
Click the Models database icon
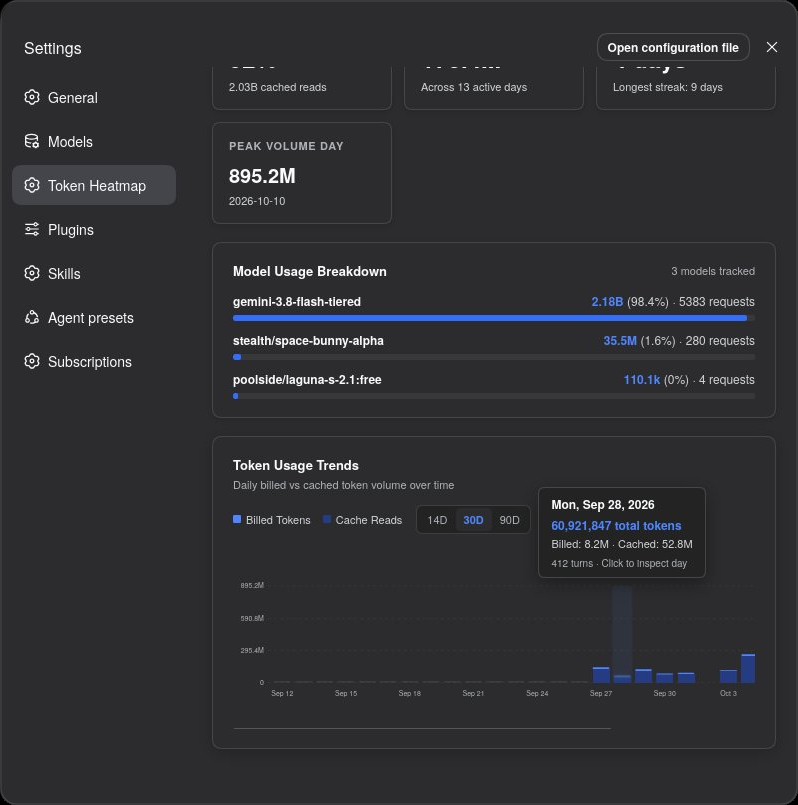(x=32, y=141)
